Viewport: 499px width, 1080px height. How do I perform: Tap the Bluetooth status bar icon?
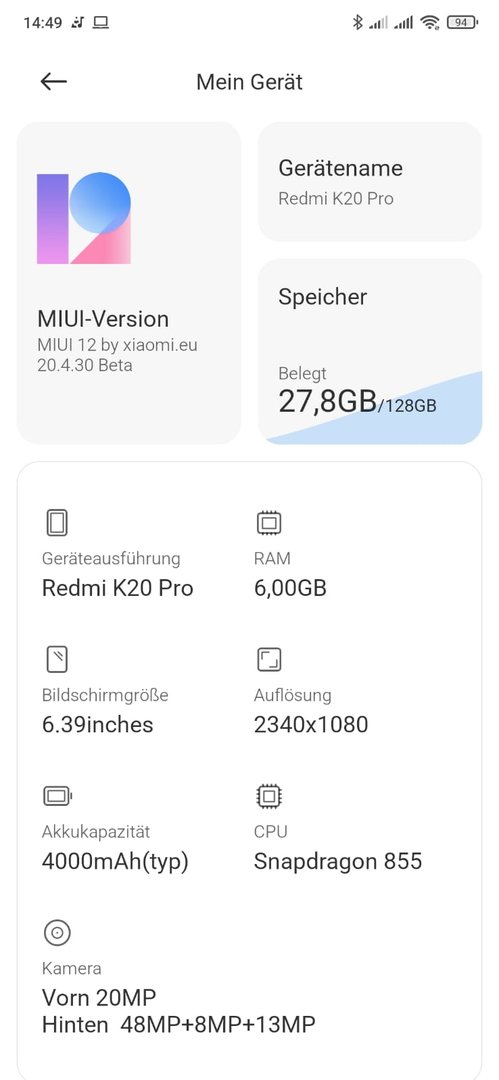pos(357,23)
